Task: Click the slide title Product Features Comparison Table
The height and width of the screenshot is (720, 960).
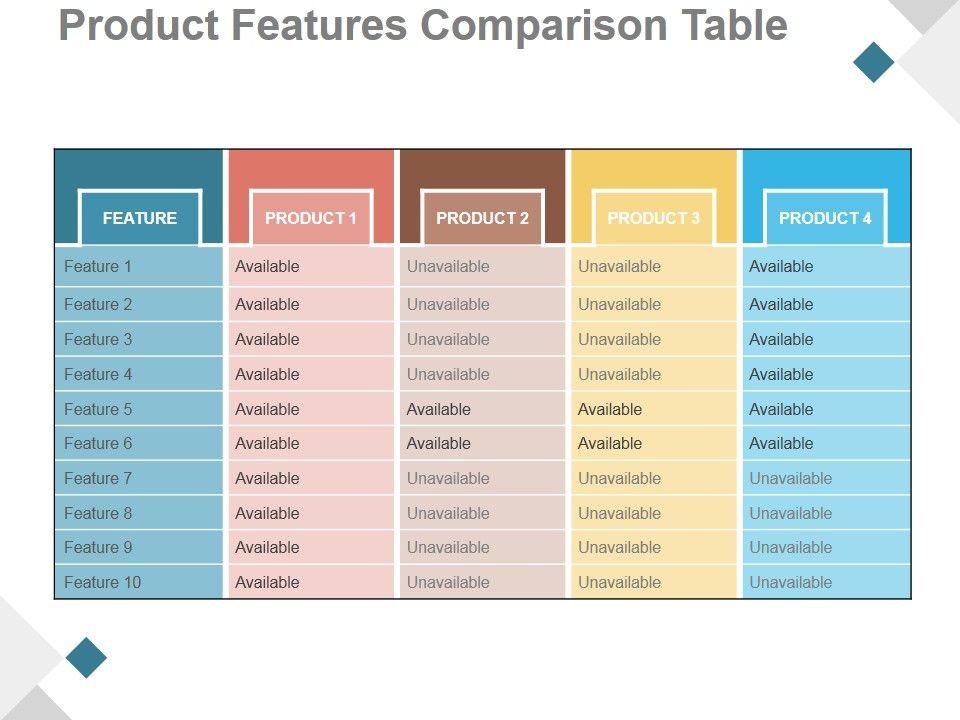Action: pos(423,26)
